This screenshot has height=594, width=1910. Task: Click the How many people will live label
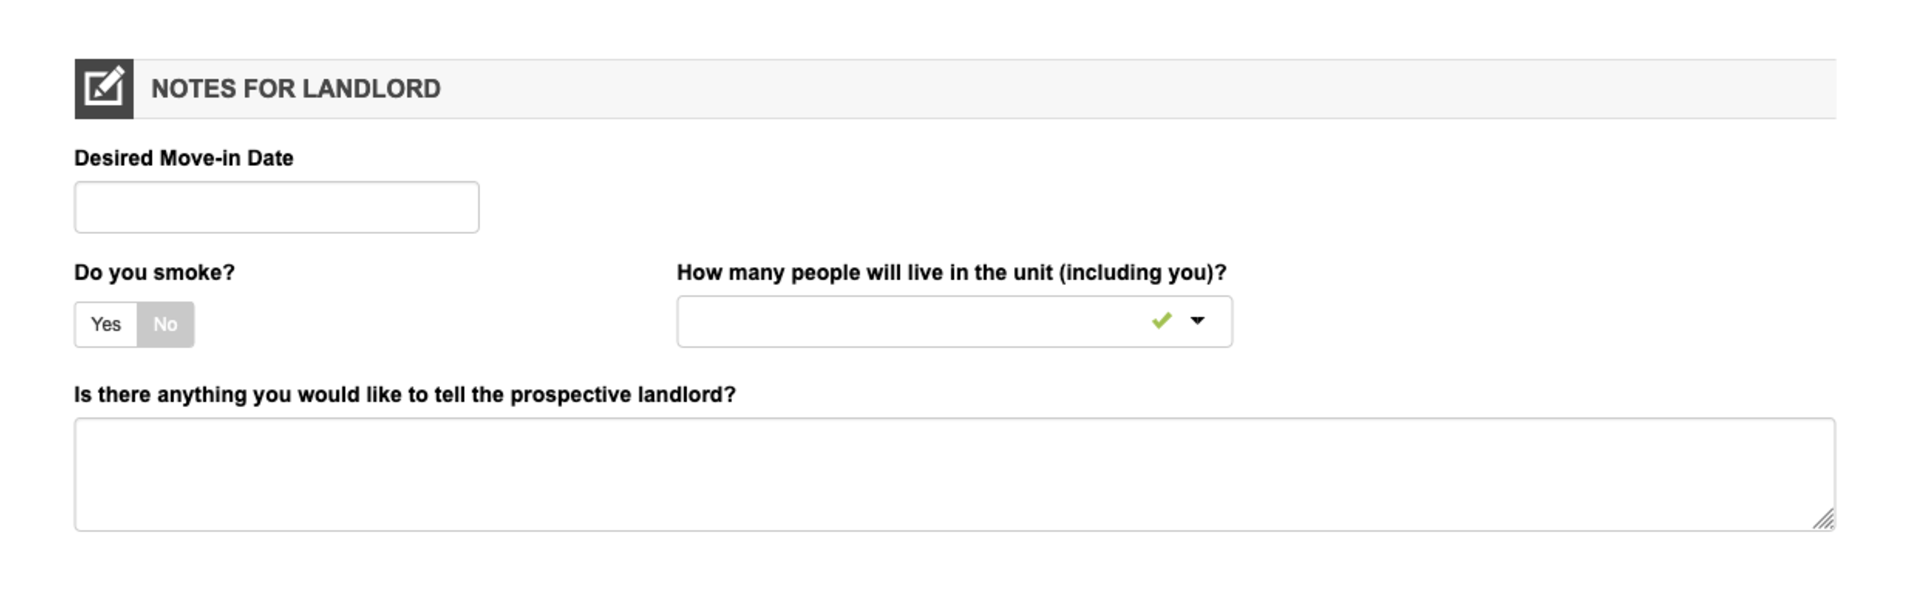click(951, 273)
